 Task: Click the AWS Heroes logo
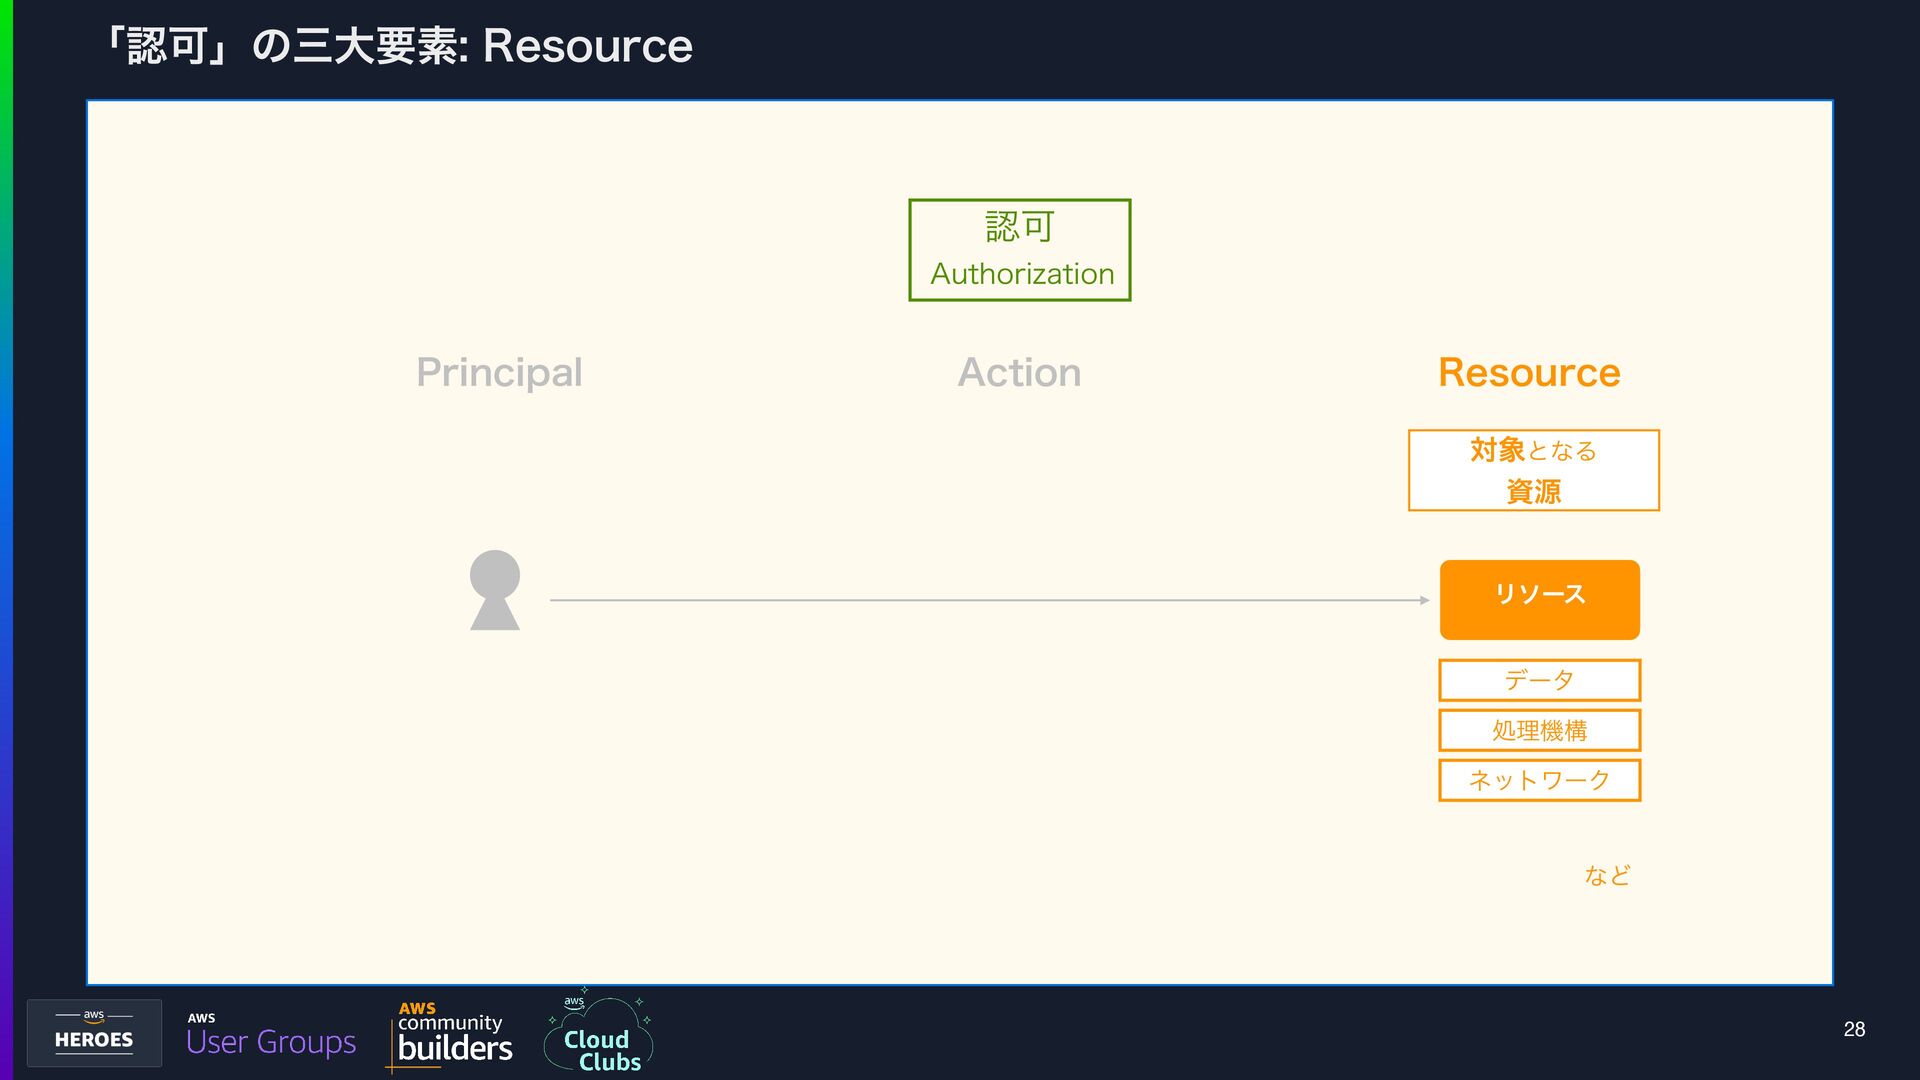(x=94, y=1033)
